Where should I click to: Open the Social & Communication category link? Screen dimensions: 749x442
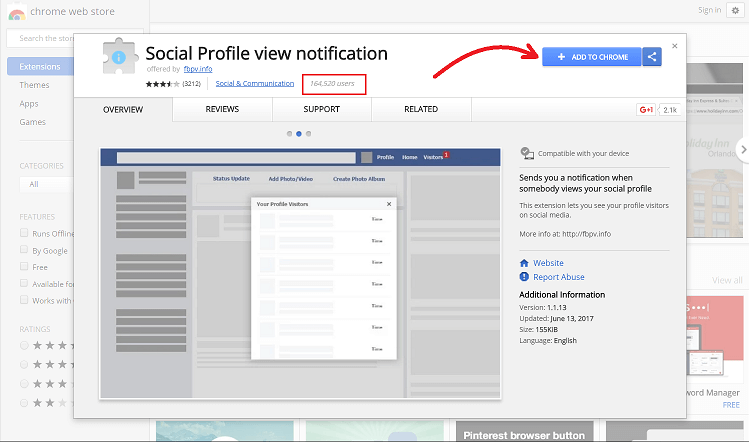(255, 84)
